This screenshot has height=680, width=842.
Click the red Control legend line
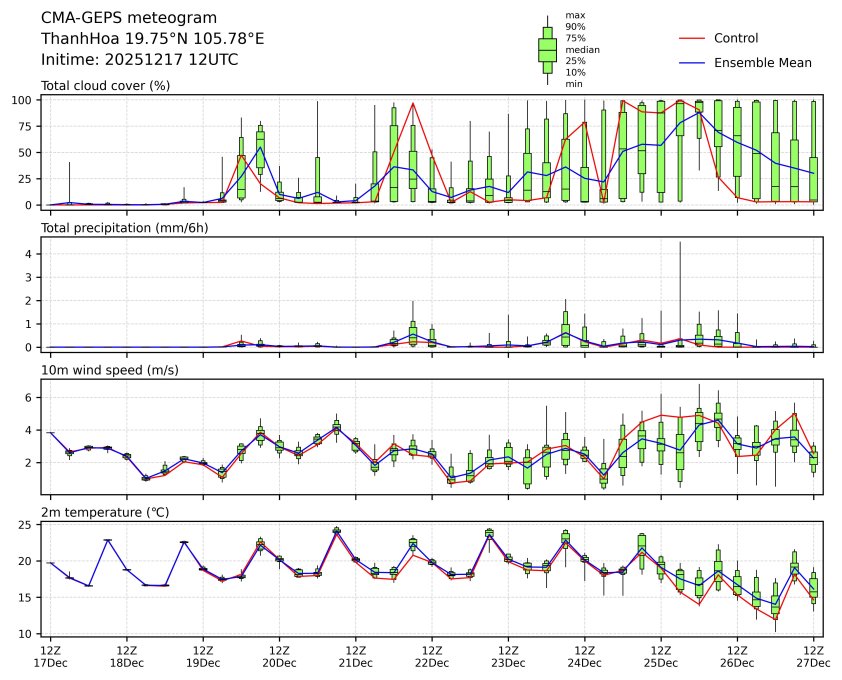(x=693, y=39)
